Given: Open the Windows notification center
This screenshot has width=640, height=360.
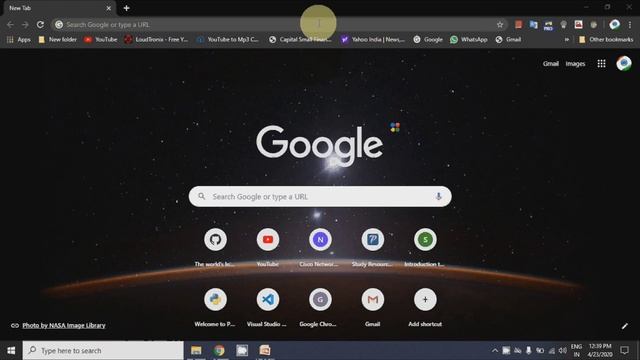Looking at the screenshot, I should pos(624,350).
